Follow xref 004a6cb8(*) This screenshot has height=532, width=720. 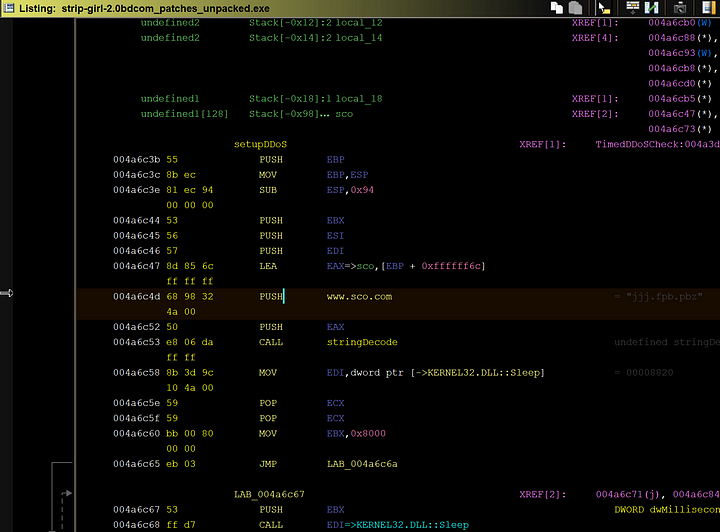[x=680, y=68]
